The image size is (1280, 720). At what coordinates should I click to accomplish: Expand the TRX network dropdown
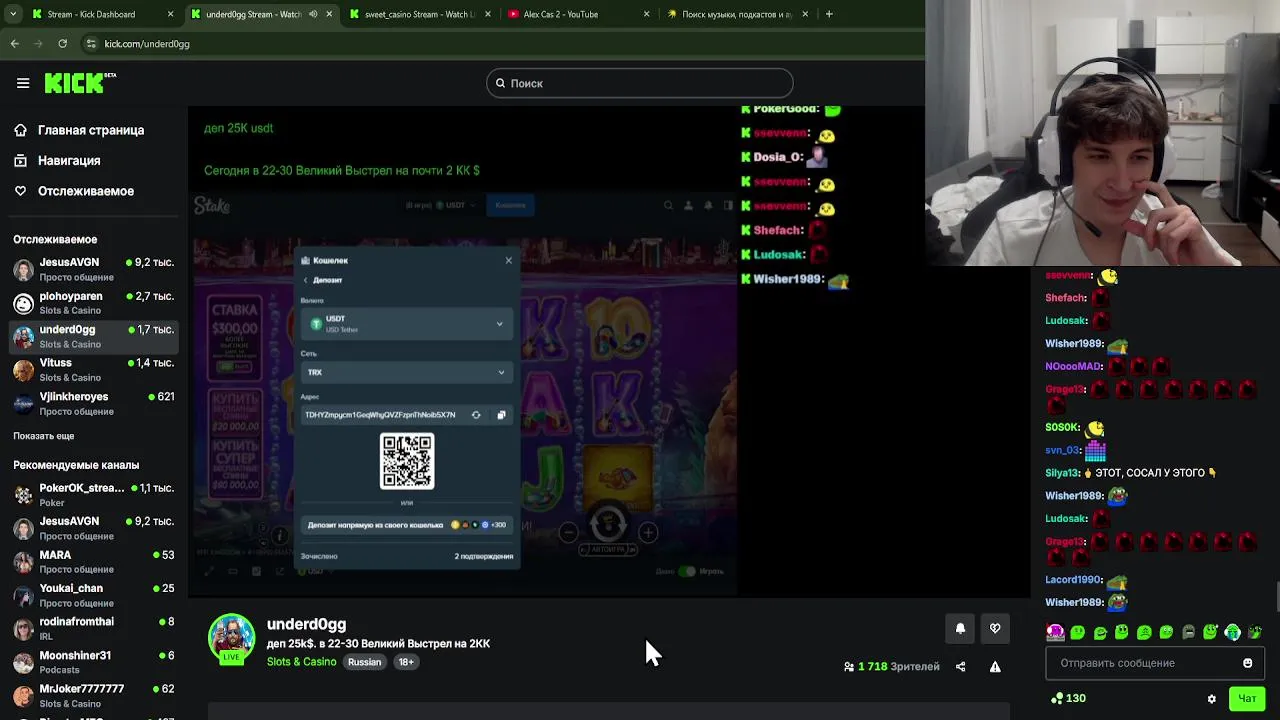407,372
